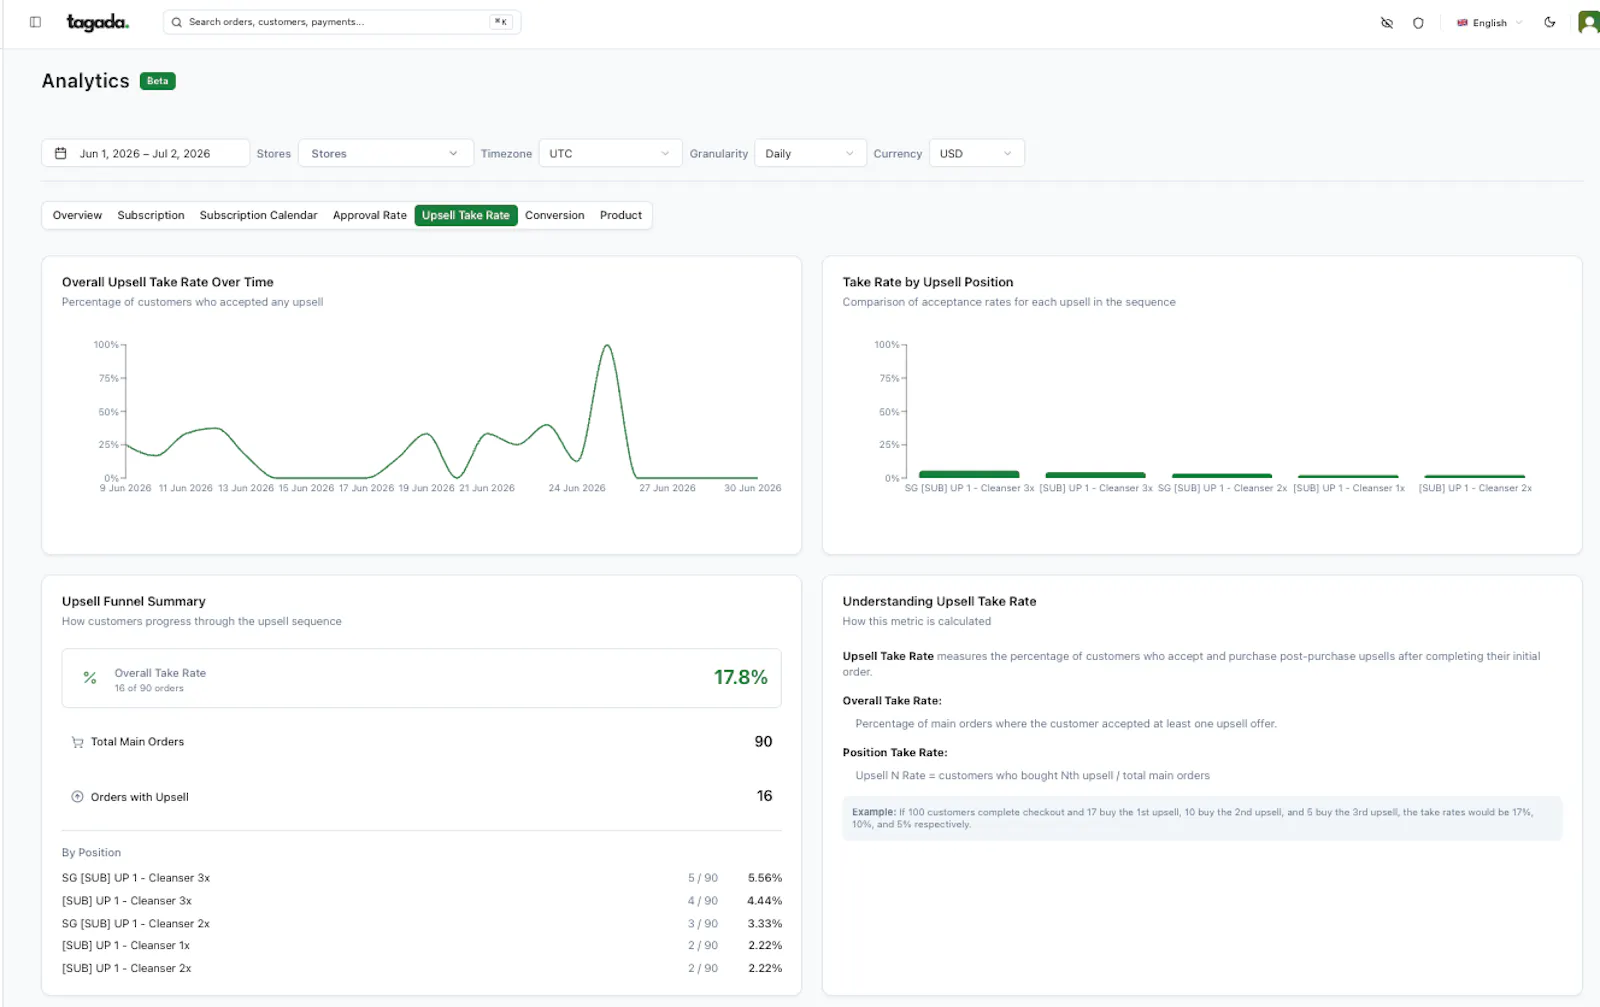Screen dimensions: 1600x1007
Task: Click the plus-circle icon beside Orders with Upsell
Action: tap(77, 797)
